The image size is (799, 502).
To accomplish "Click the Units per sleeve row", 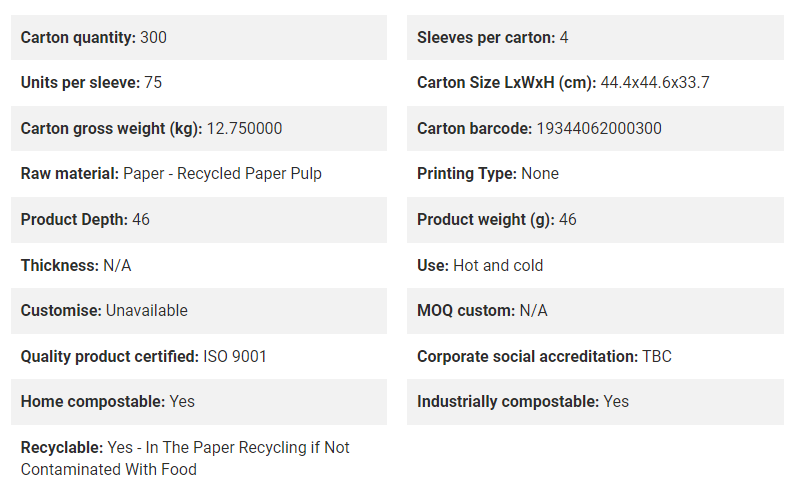I will click(199, 83).
